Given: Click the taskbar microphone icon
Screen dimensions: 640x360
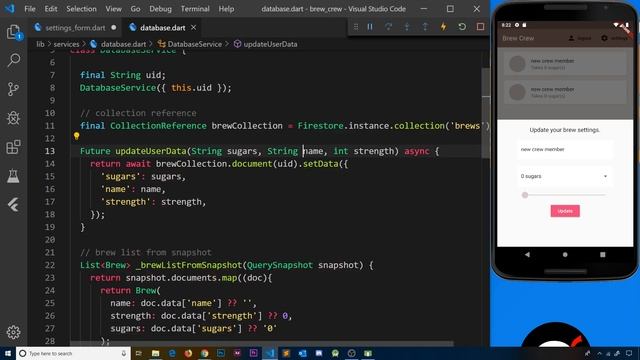Looking at the screenshot, I should (124, 353).
